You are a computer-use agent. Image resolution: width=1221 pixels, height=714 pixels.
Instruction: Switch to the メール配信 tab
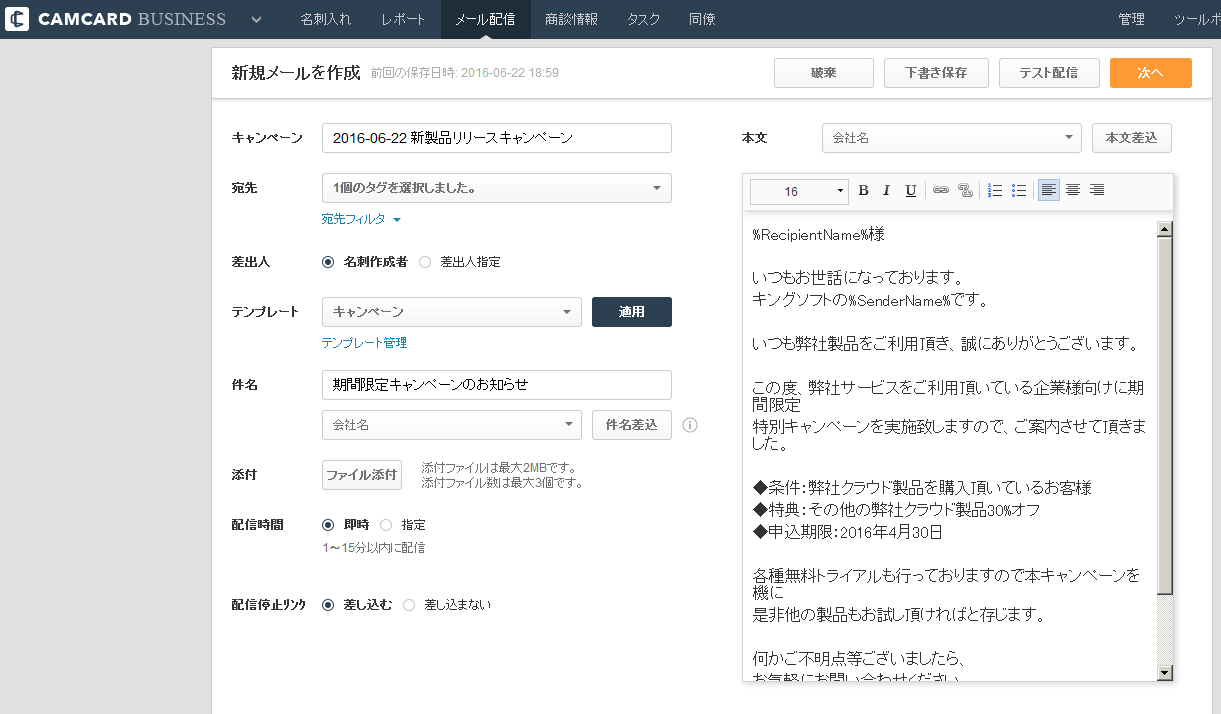click(485, 19)
